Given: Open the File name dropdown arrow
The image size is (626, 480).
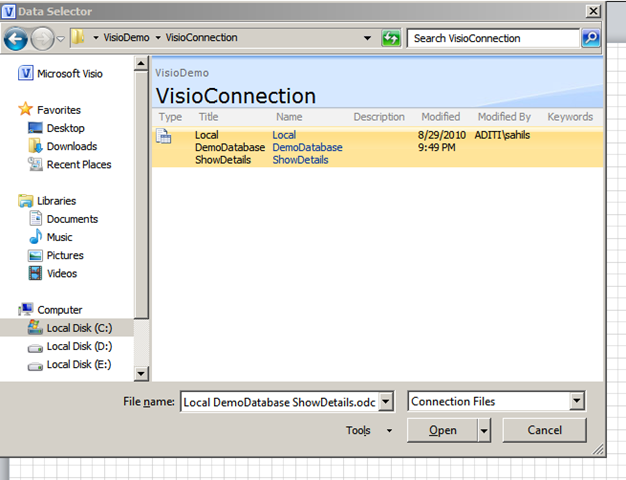Looking at the screenshot, I should (386, 402).
